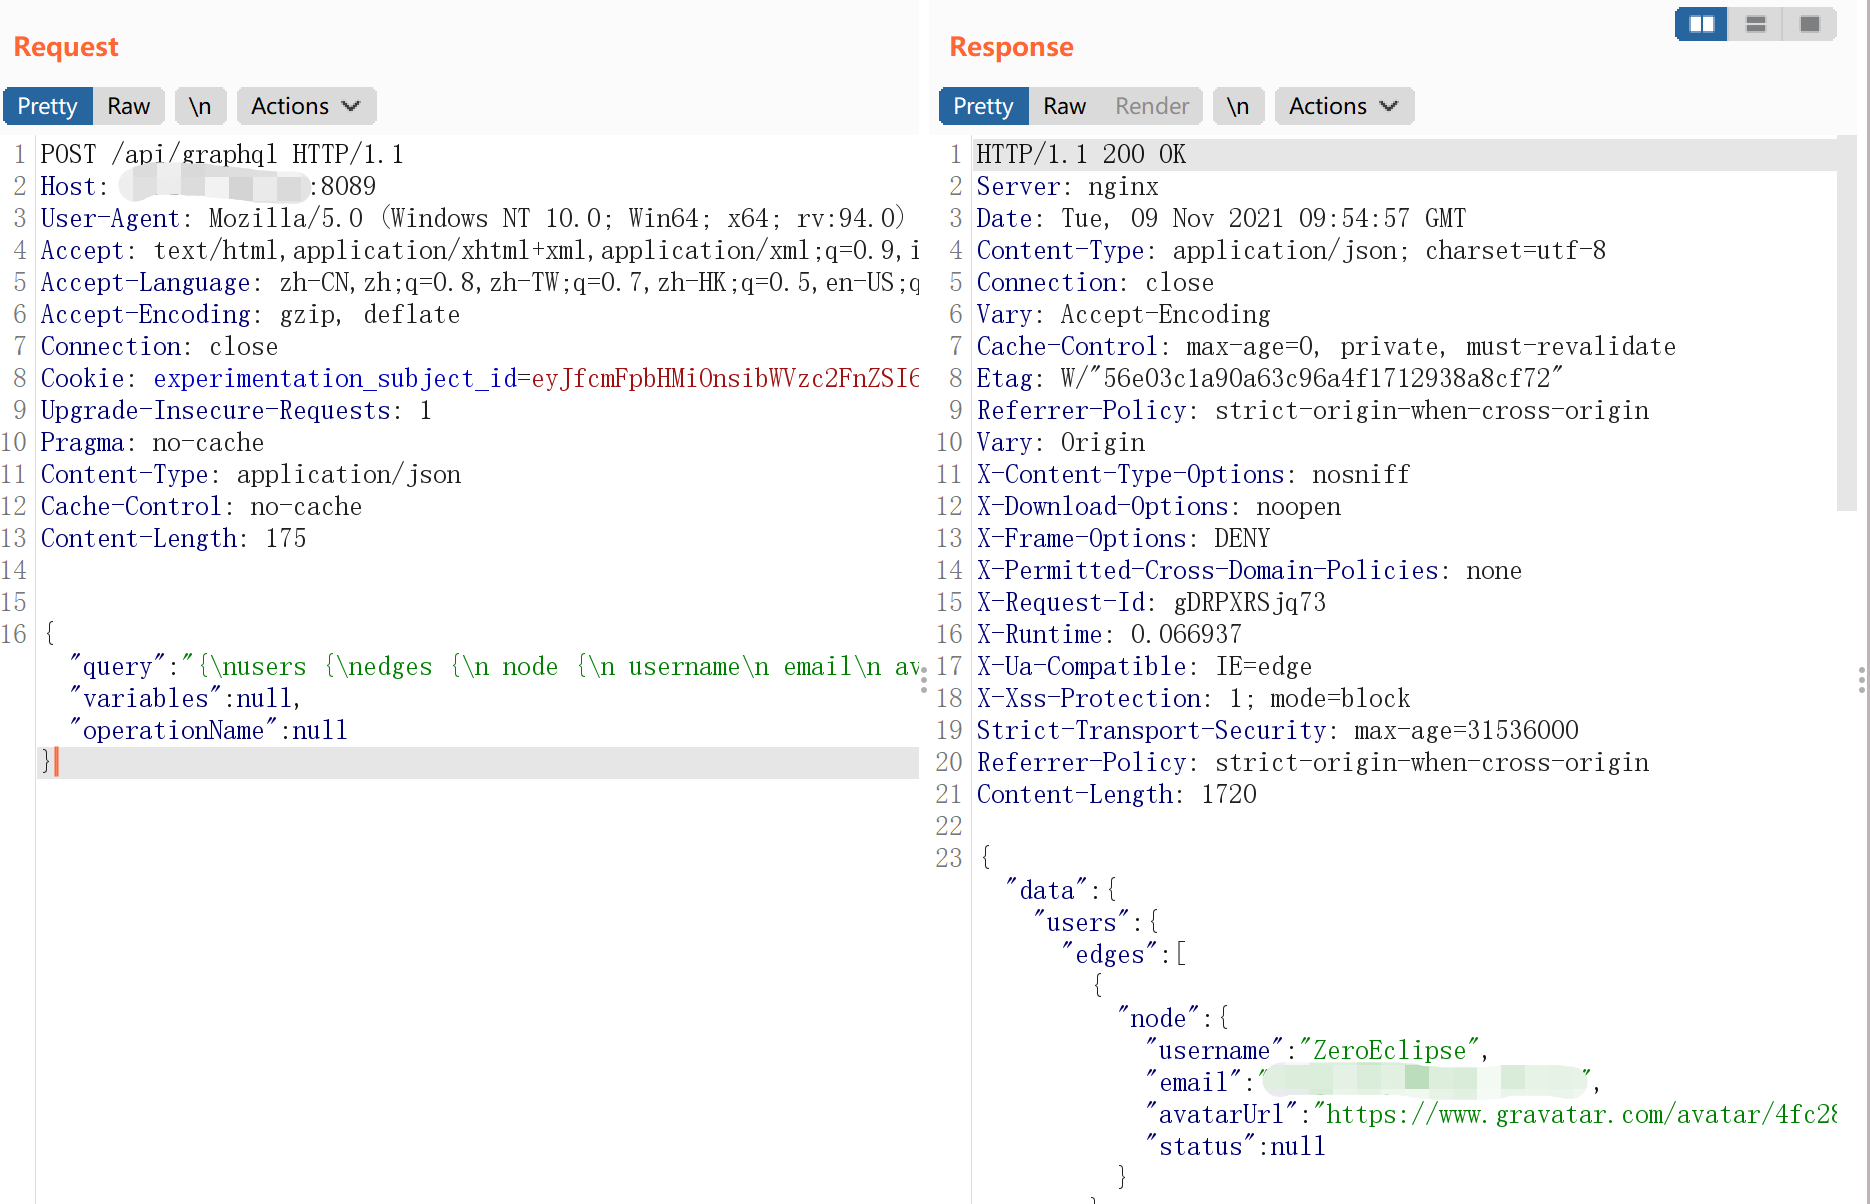Image resolution: width=1870 pixels, height=1204 pixels.
Task: Click the "status":null JSON line
Action: [1235, 1146]
